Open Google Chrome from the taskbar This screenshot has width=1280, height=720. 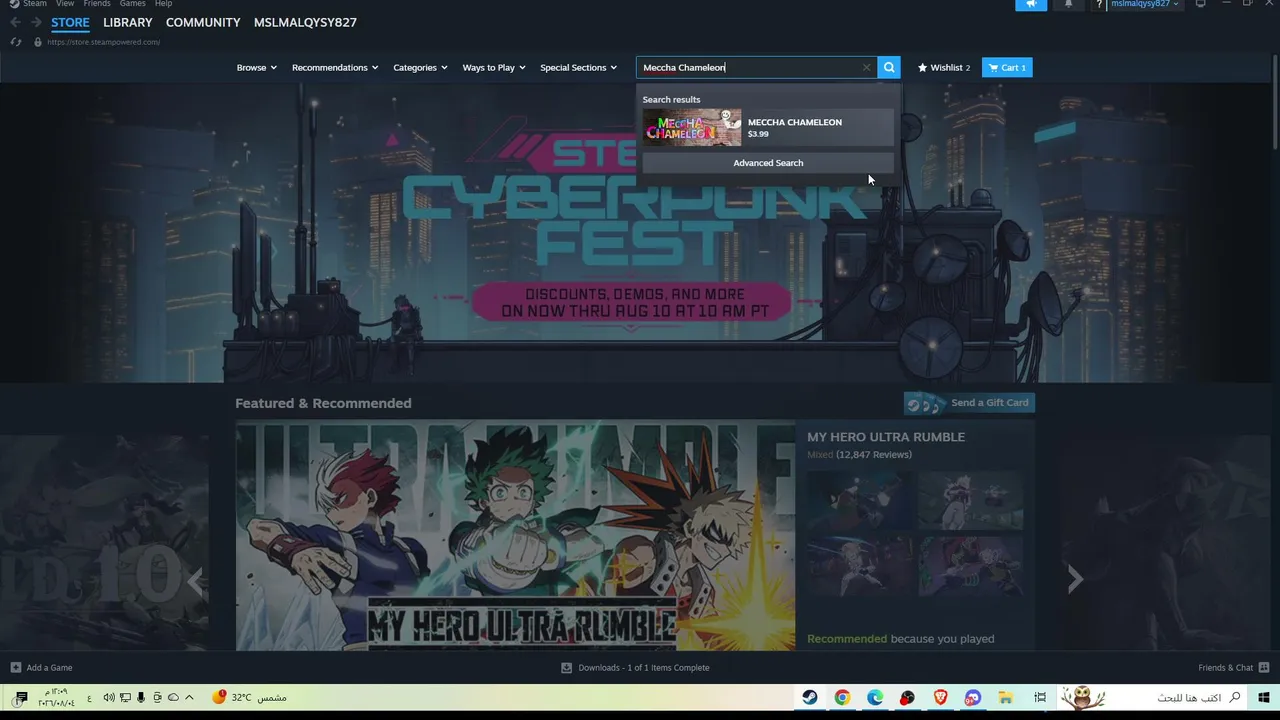coord(842,697)
